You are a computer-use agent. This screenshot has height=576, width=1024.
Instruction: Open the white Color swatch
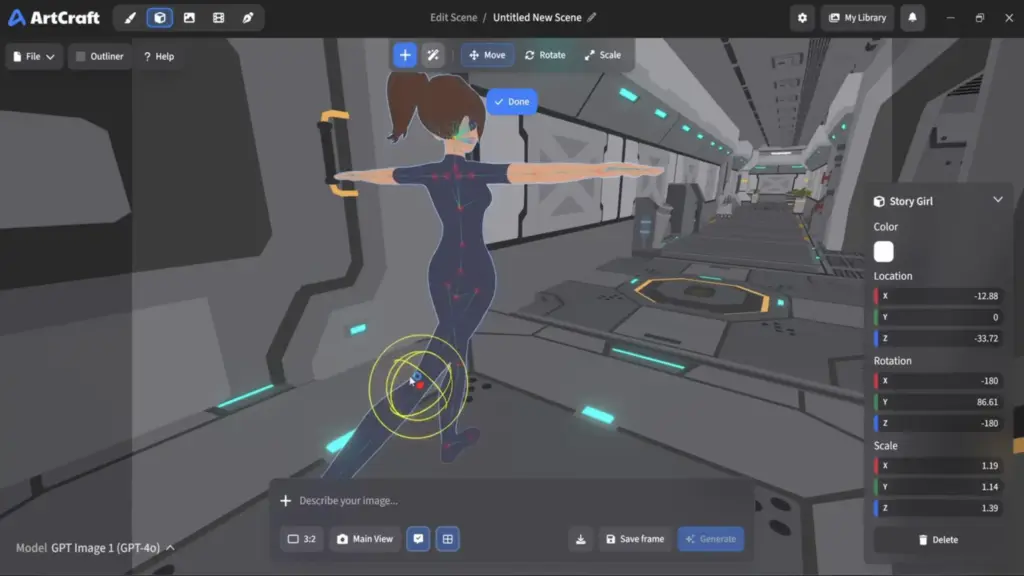(x=884, y=251)
